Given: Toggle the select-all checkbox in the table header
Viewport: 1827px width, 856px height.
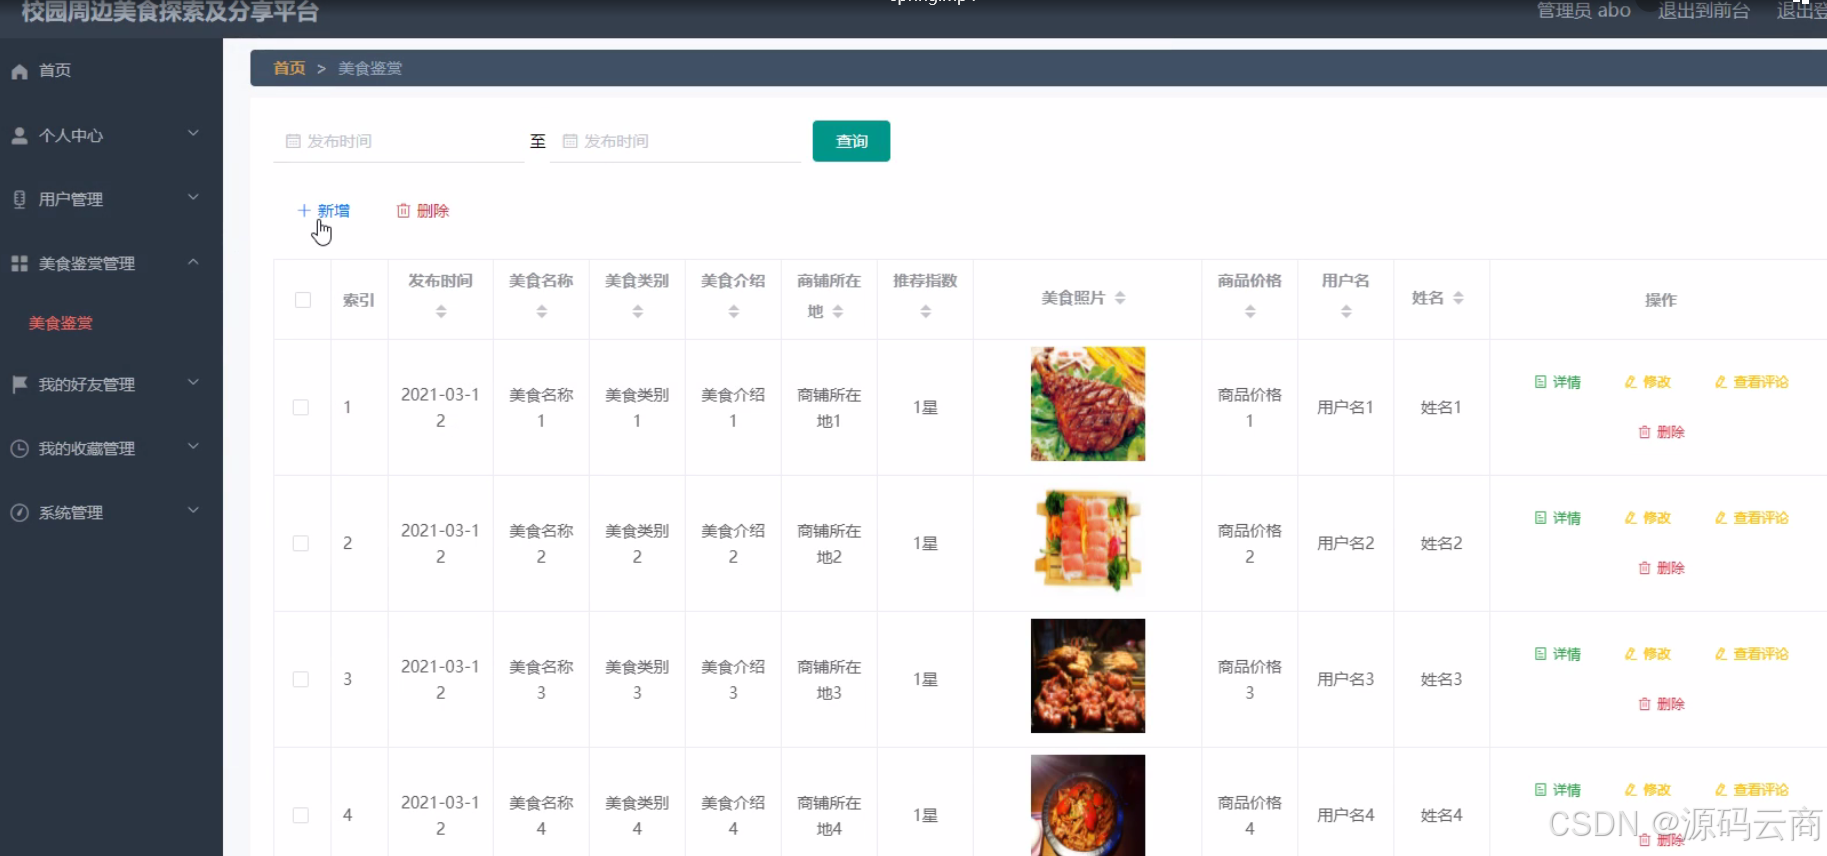Looking at the screenshot, I should point(303,300).
